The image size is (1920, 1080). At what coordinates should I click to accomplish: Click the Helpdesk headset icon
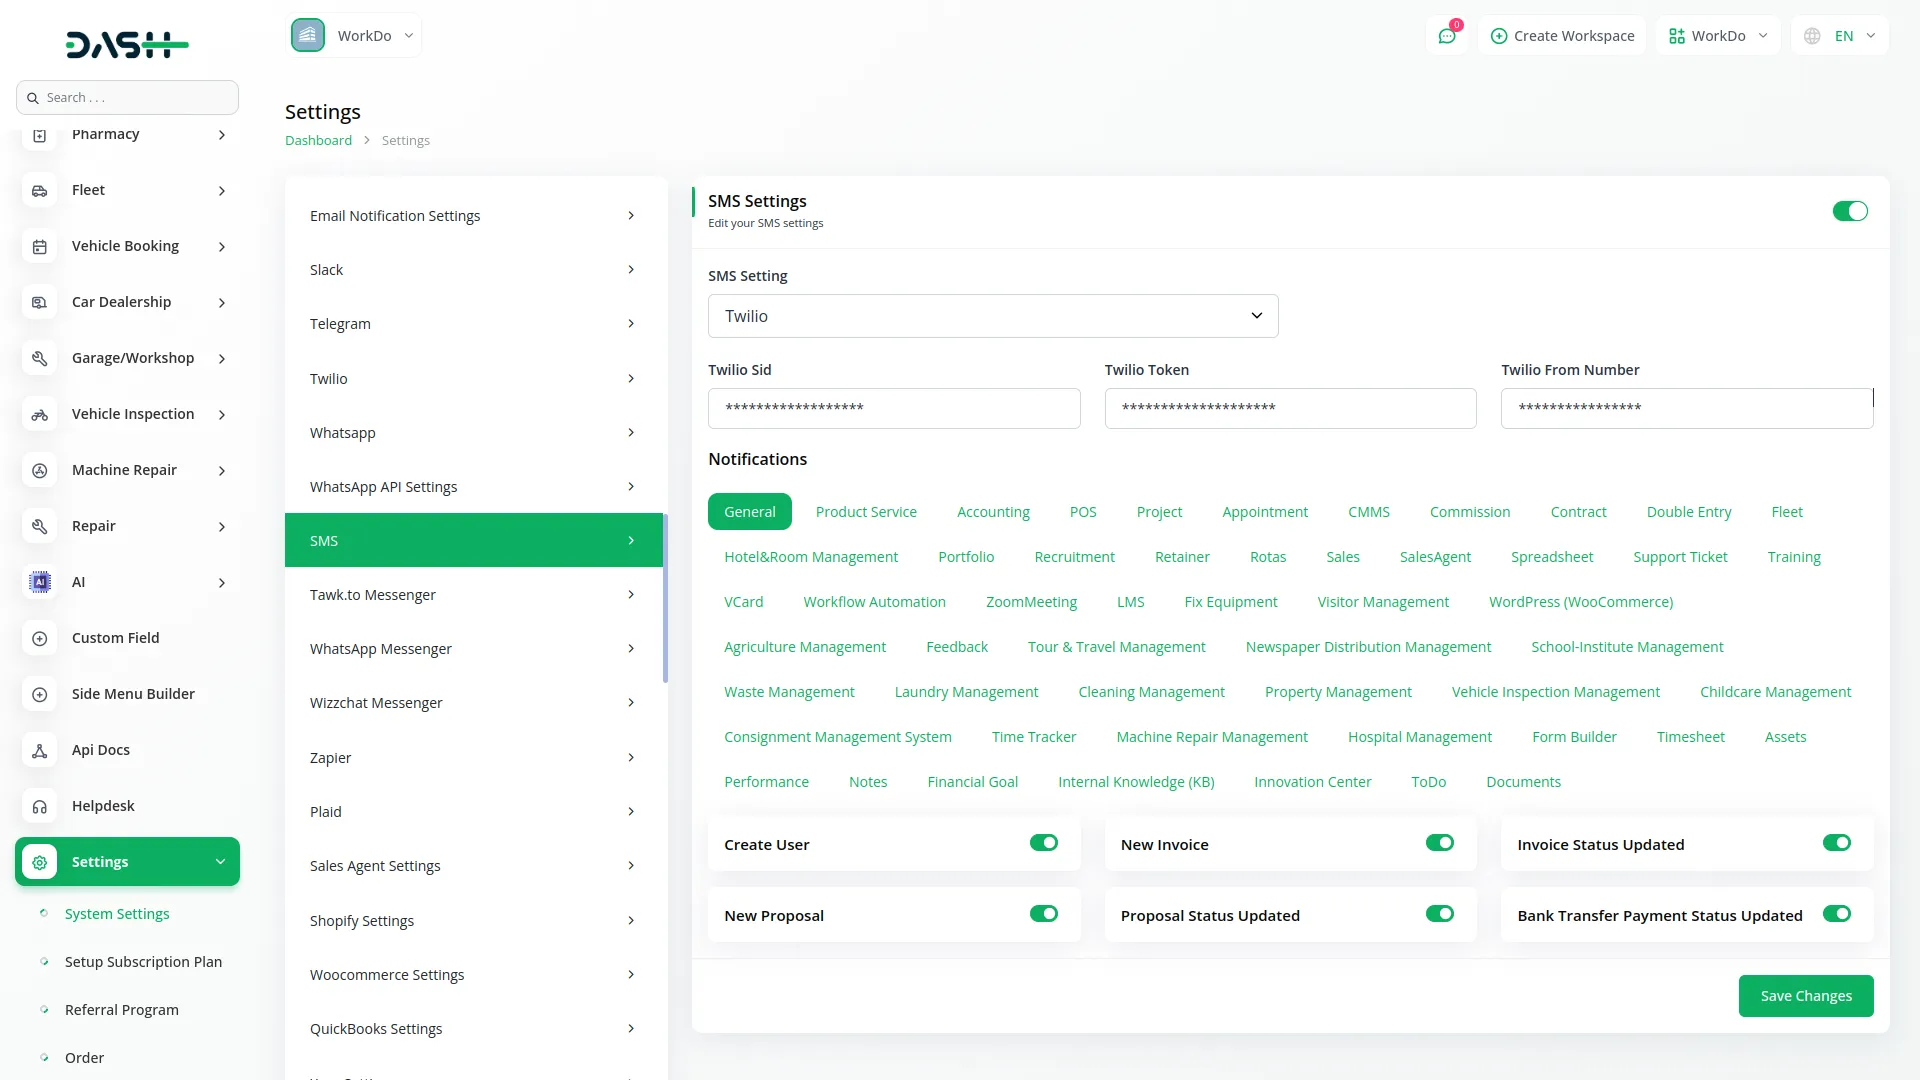pos(40,806)
